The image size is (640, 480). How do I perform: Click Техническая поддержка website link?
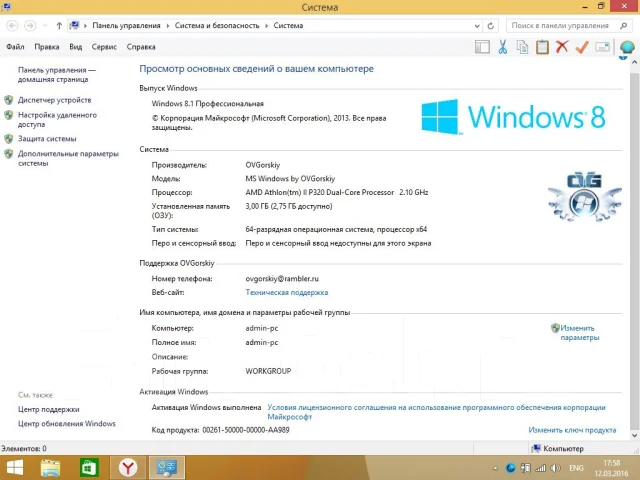pyautogui.click(x=287, y=292)
